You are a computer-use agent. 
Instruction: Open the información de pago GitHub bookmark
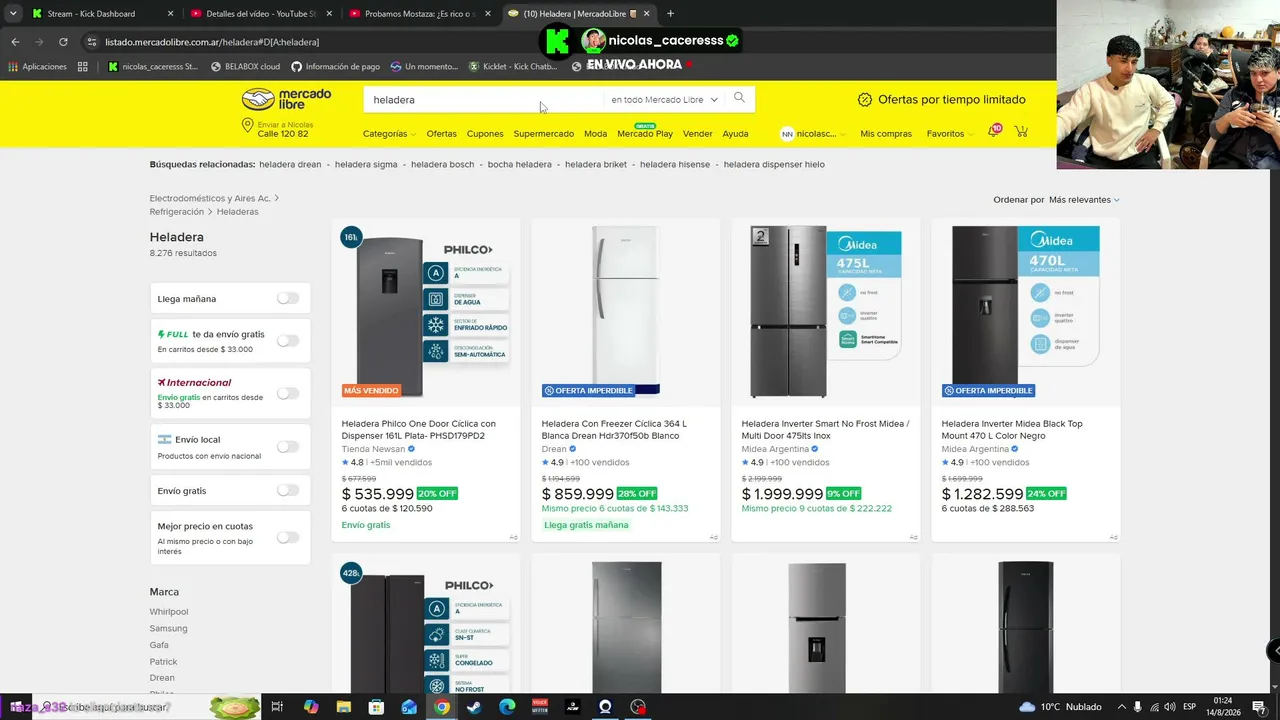click(335, 67)
